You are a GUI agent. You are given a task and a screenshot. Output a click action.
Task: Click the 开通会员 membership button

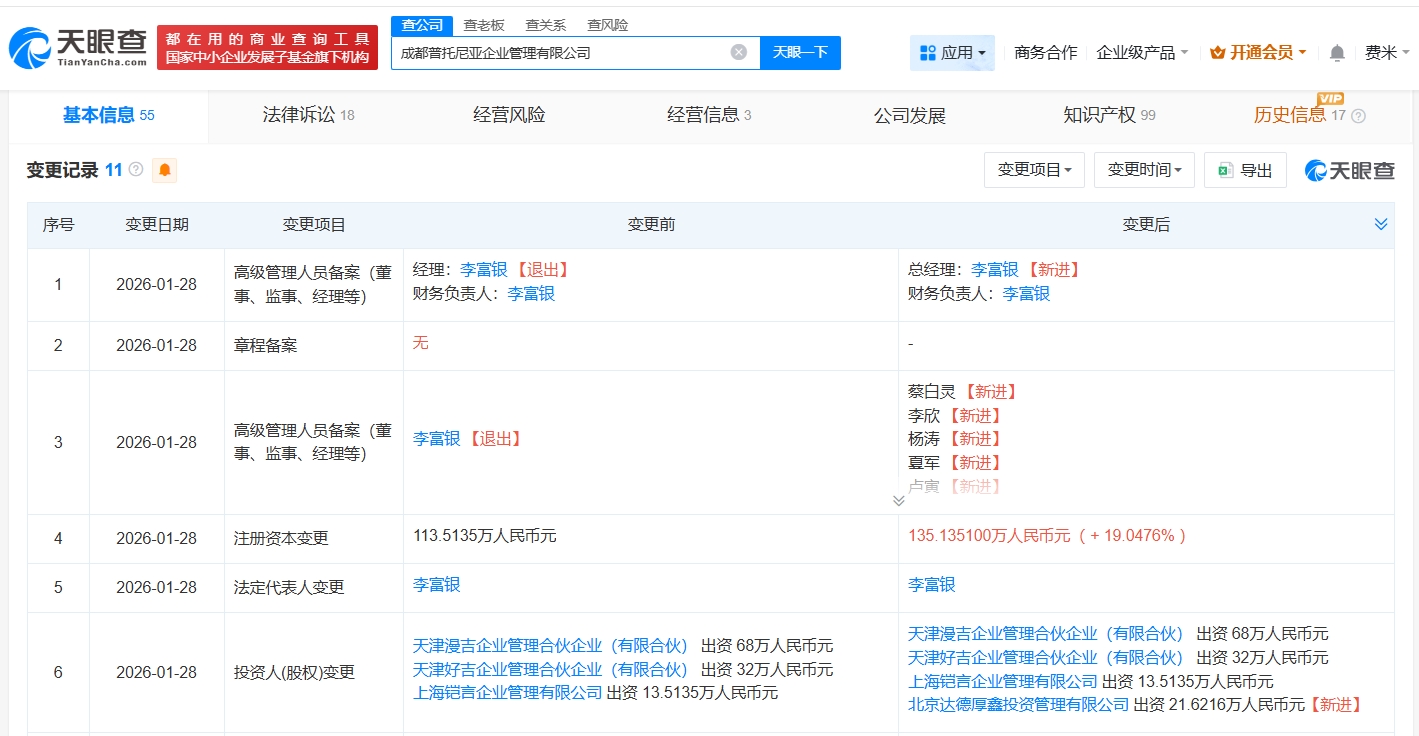(1258, 52)
